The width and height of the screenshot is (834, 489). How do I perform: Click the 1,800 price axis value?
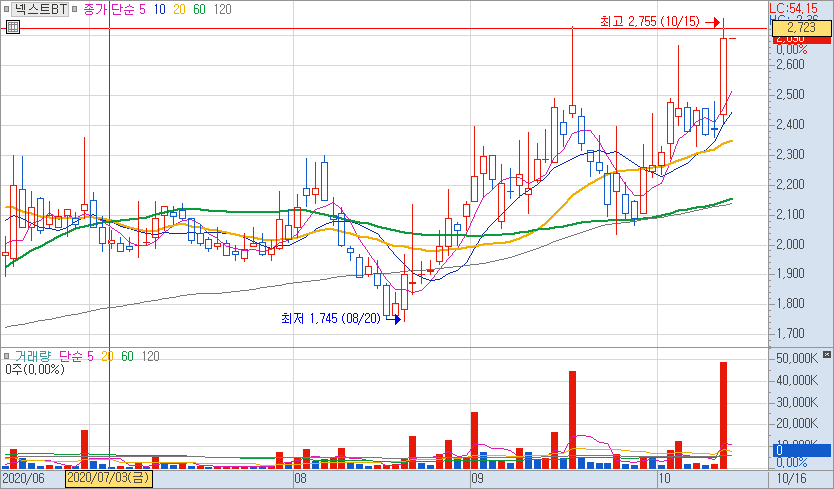(790, 303)
